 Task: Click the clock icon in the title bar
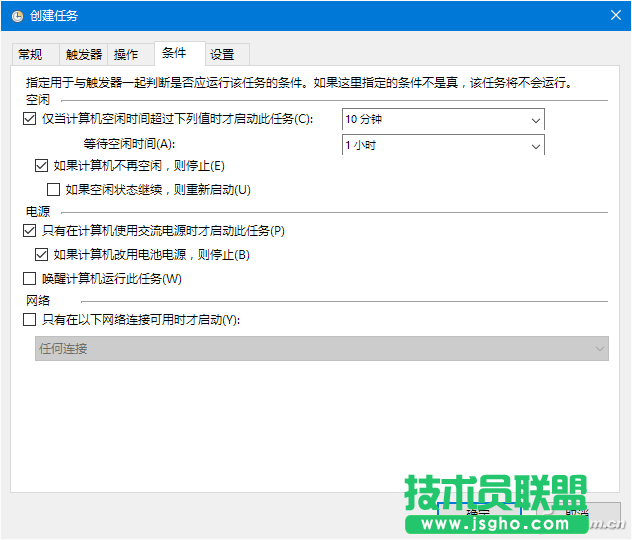[x=17, y=15]
